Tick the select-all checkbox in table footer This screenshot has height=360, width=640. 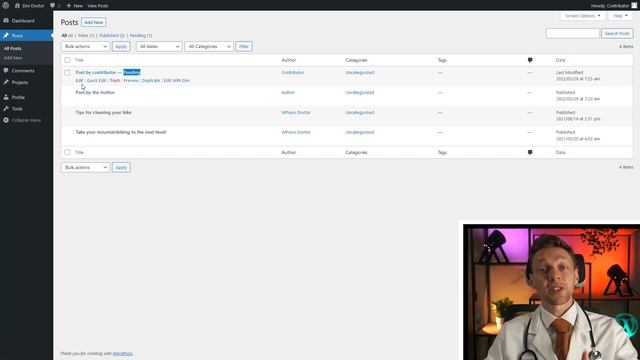(67, 152)
